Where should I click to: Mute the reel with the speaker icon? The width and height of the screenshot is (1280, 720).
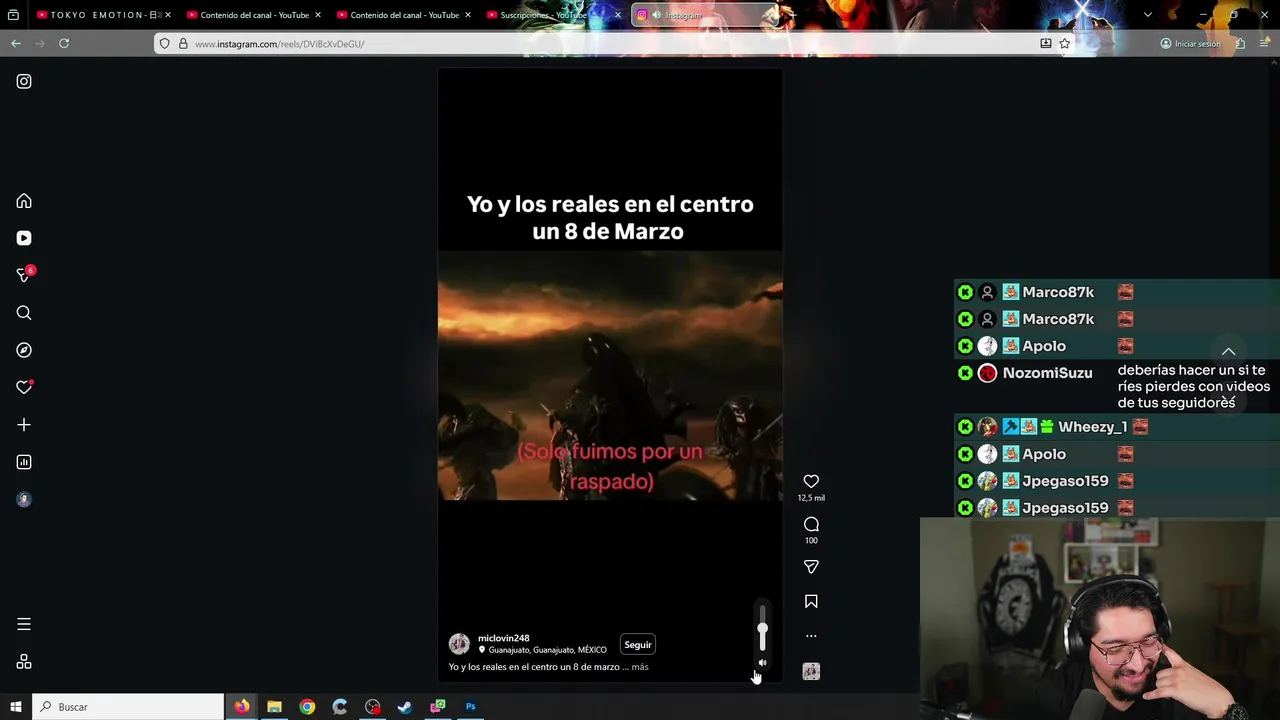click(x=762, y=663)
